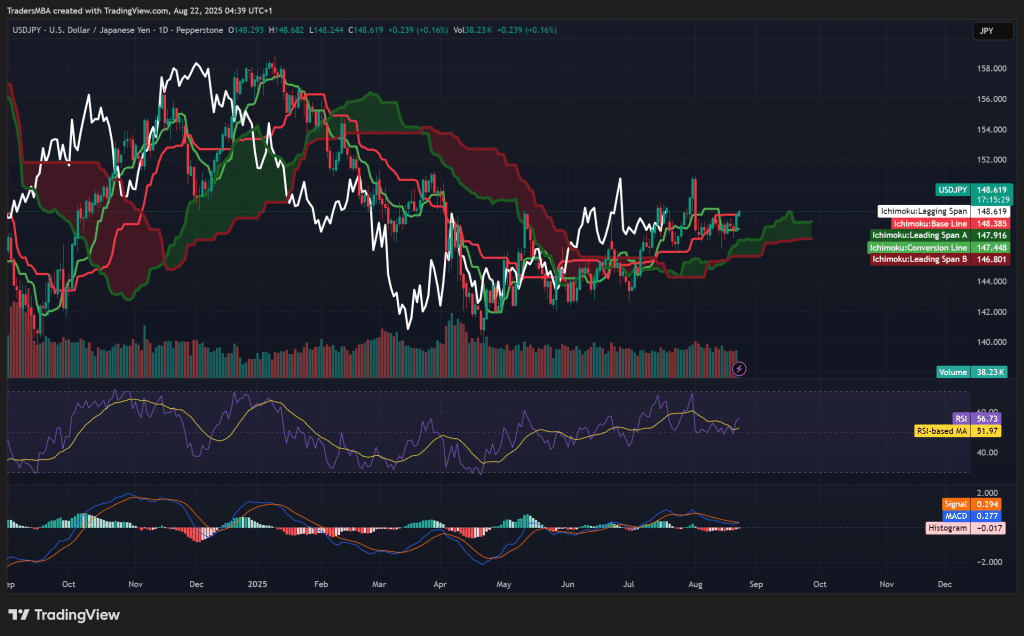This screenshot has height=636, width=1024.
Task: Click the JPY currency unit button
Action: pyautogui.click(x=991, y=31)
